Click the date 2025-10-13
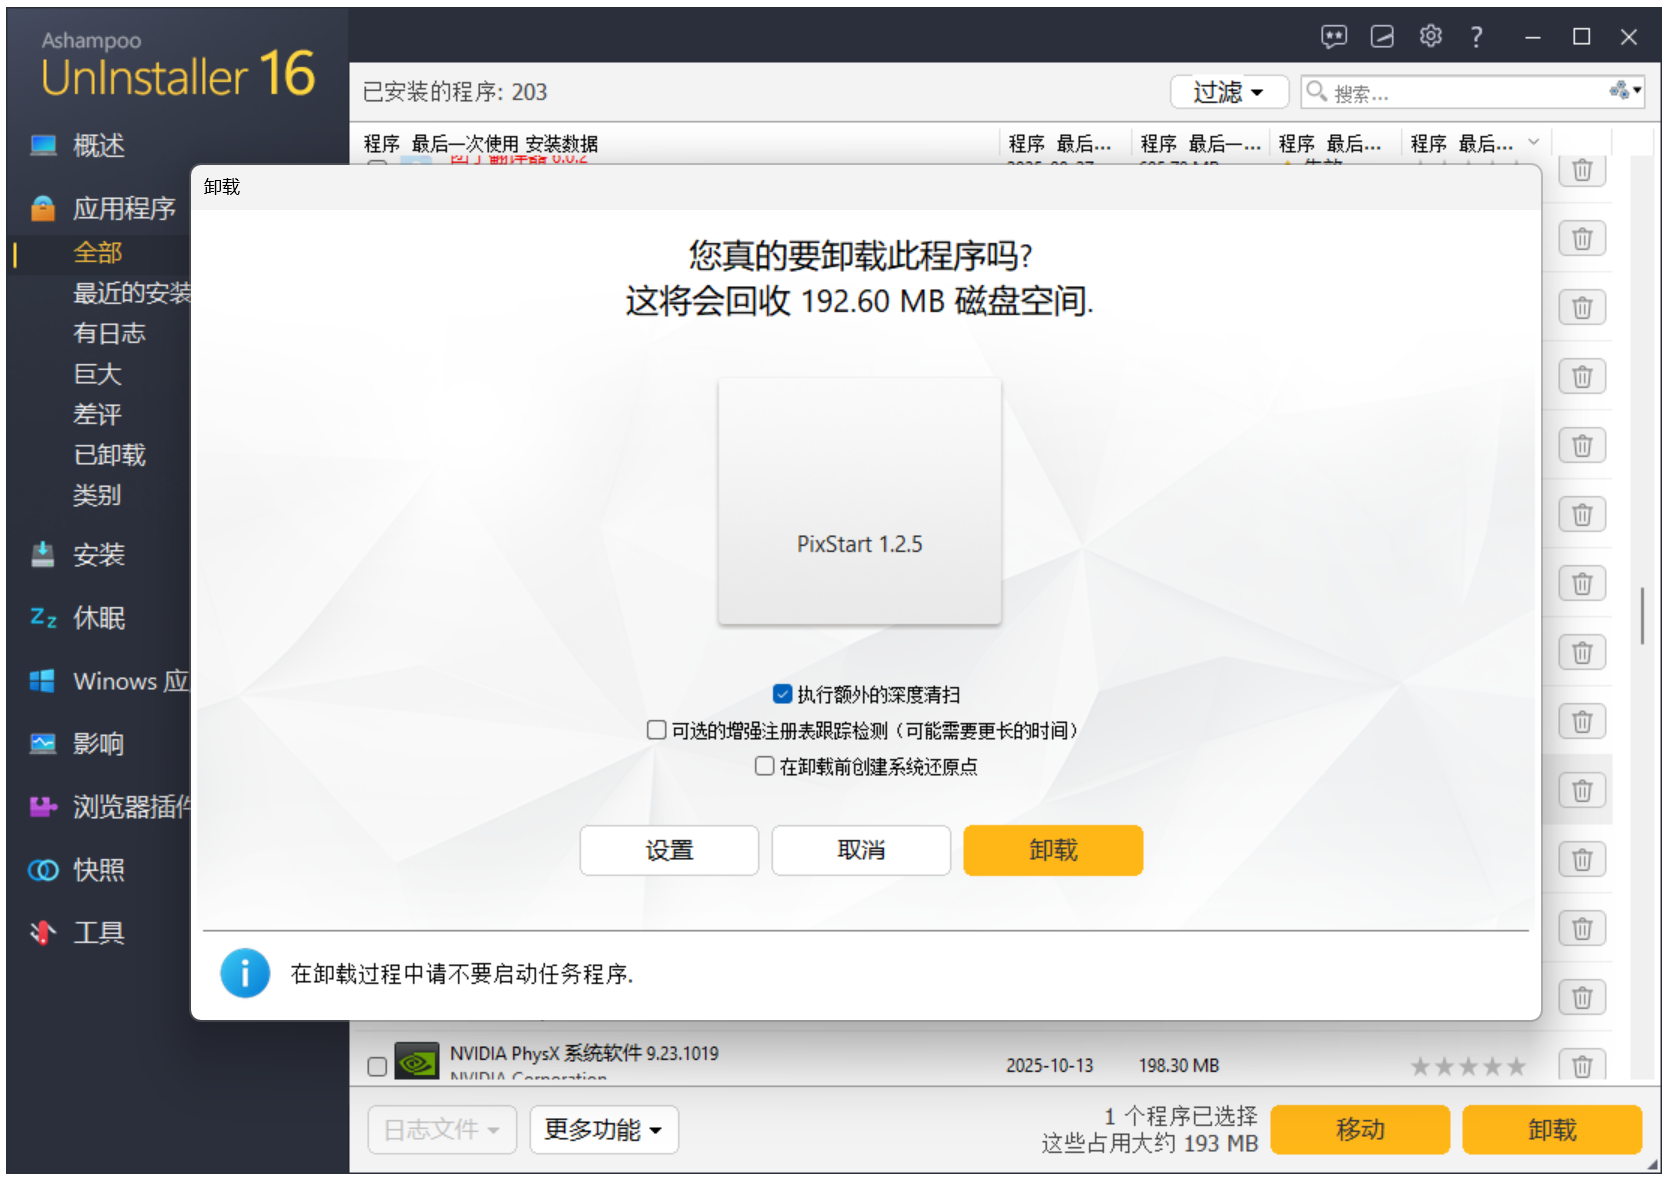The width and height of the screenshot is (1667, 1180). 1050,1066
